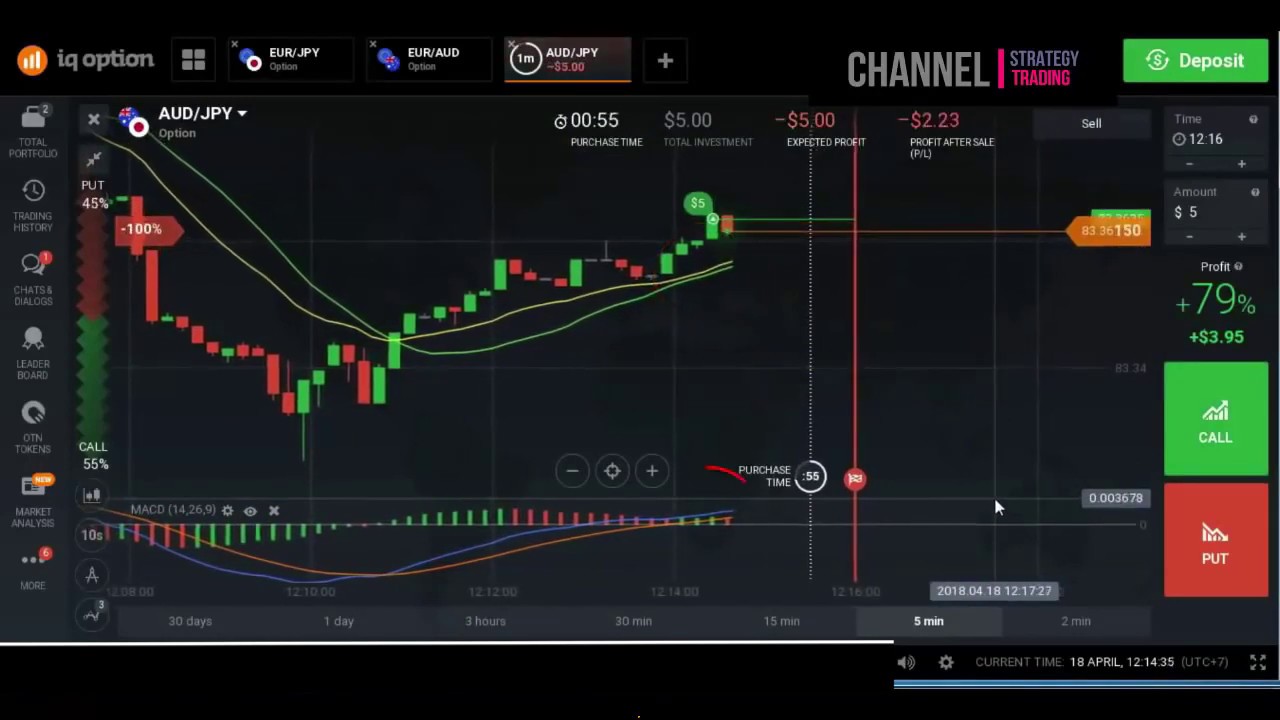Open help icon next to Profit
The image size is (1280, 720).
1239,267
